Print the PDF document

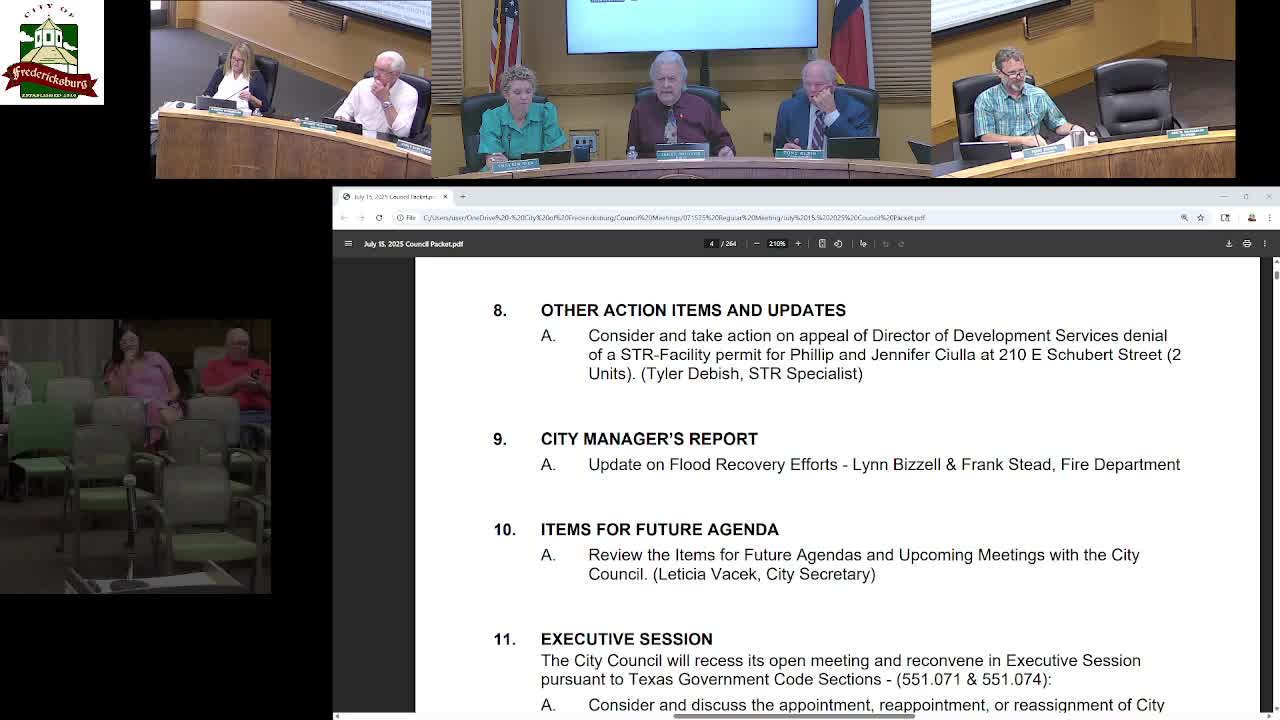(1246, 243)
